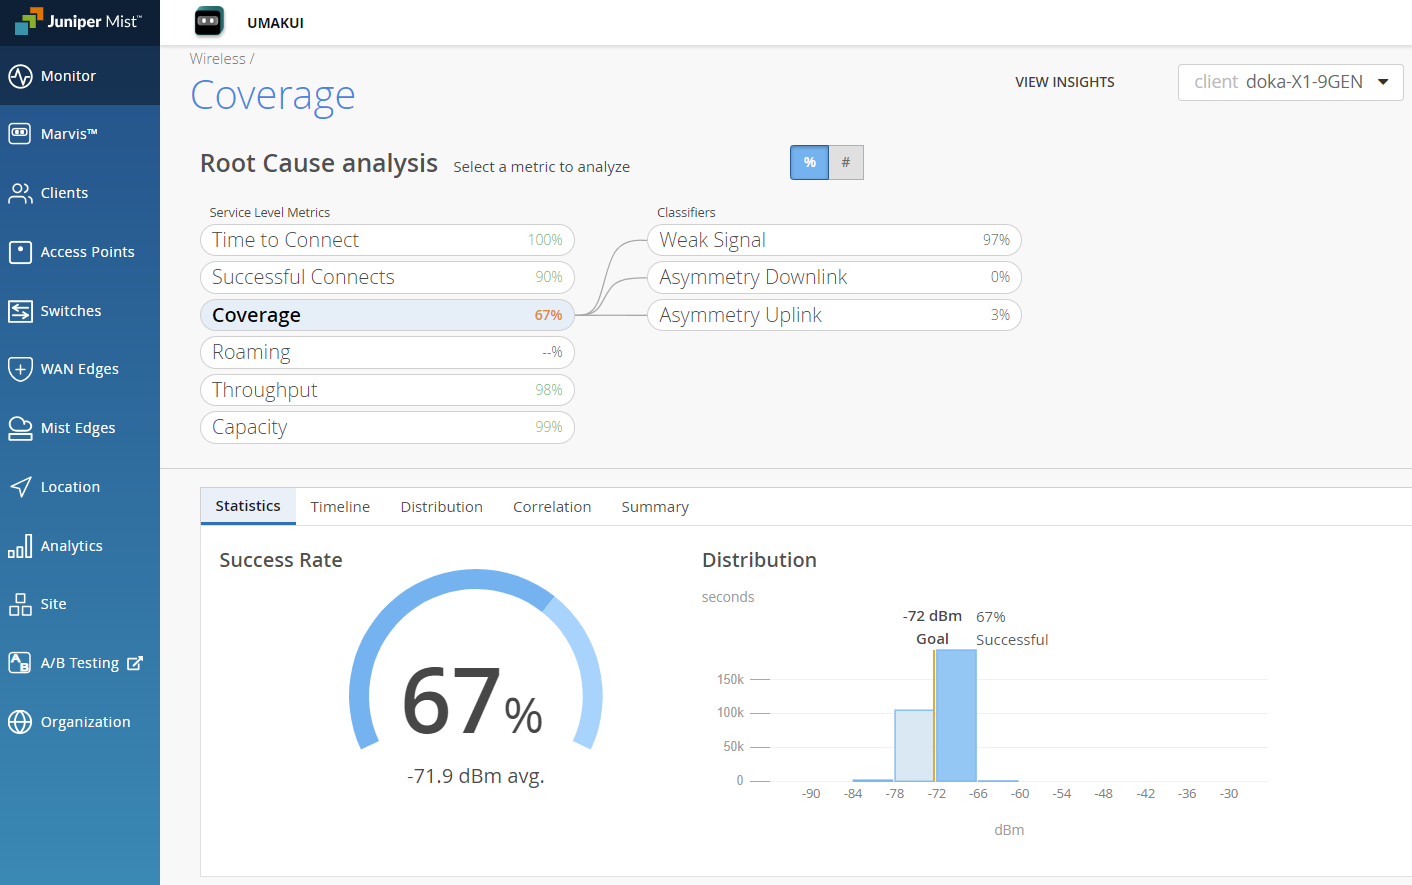Open the Analytics bar chart icon
This screenshot has width=1412, height=885.
[x=20, y=546]
